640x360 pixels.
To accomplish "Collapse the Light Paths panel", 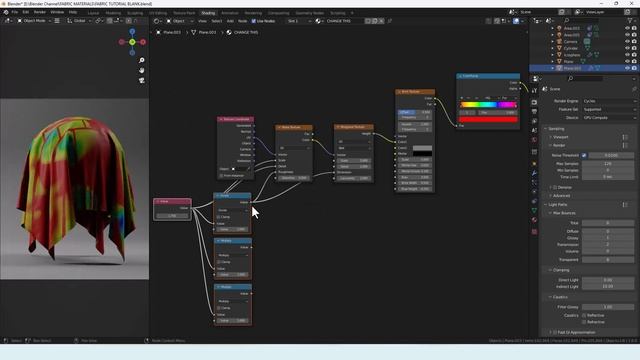I will [x=546, y=205].
